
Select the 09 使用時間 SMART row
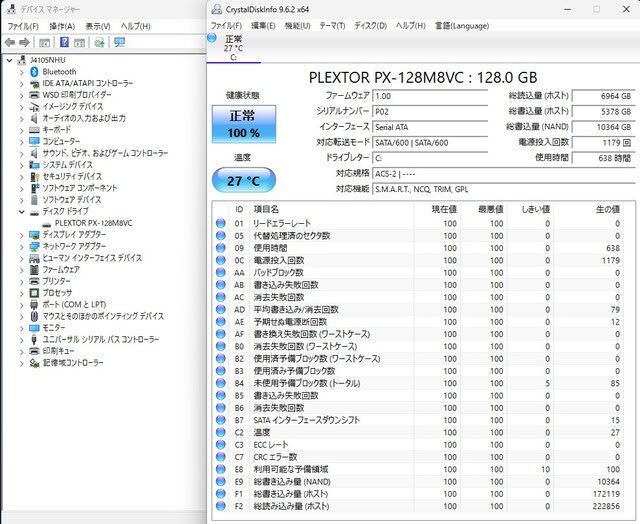(x=419, y=248)
